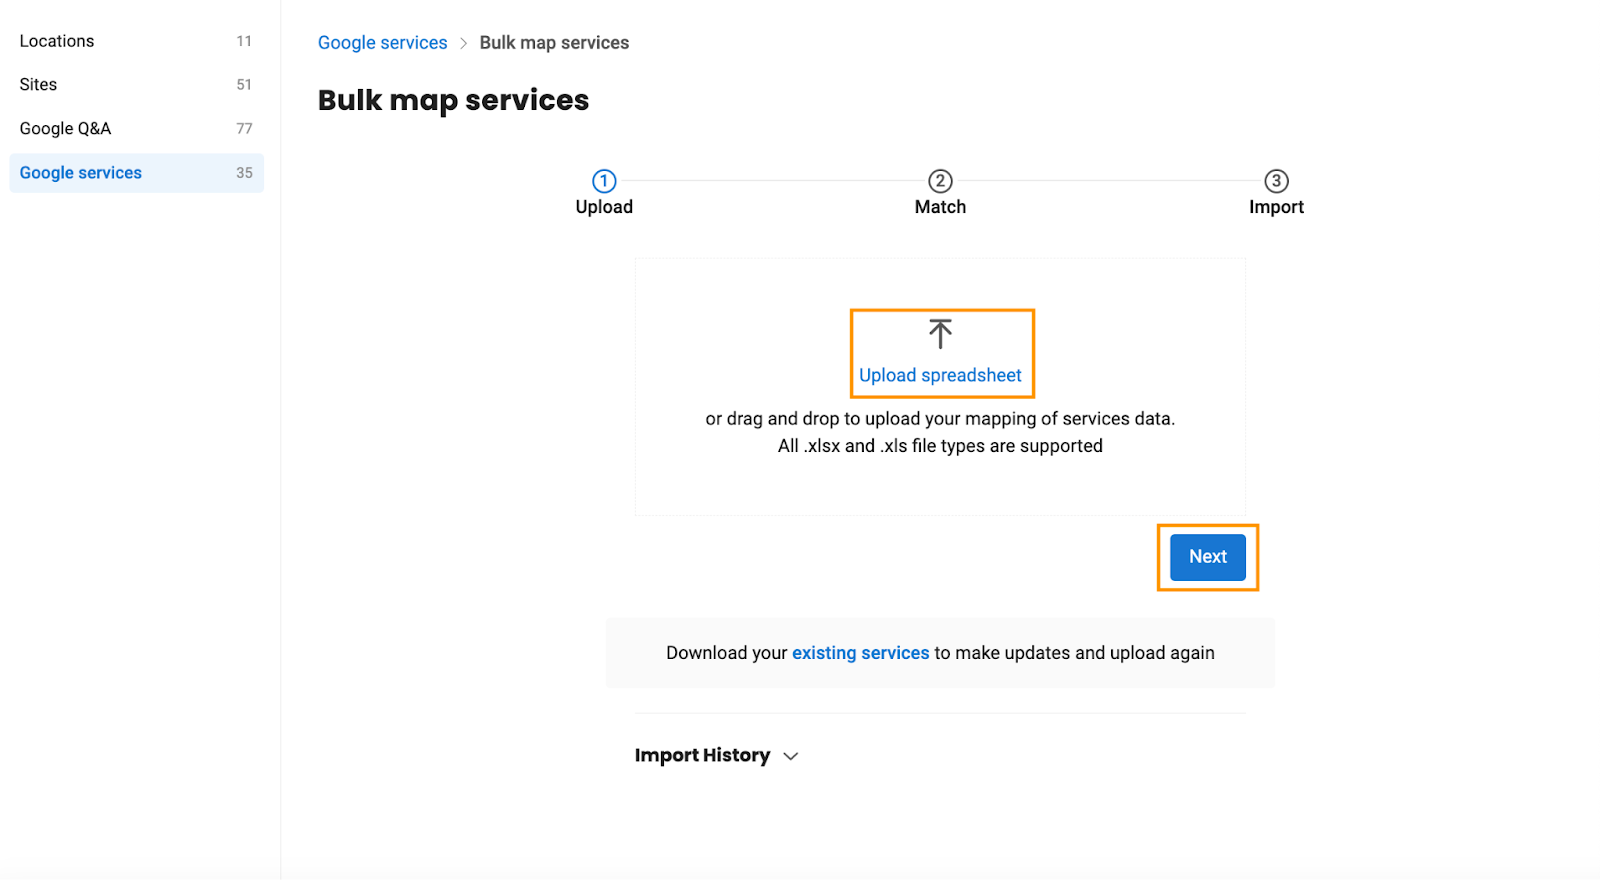Click the Google services count 35
Screen dimensions: 1600x880
click(244, 173)
